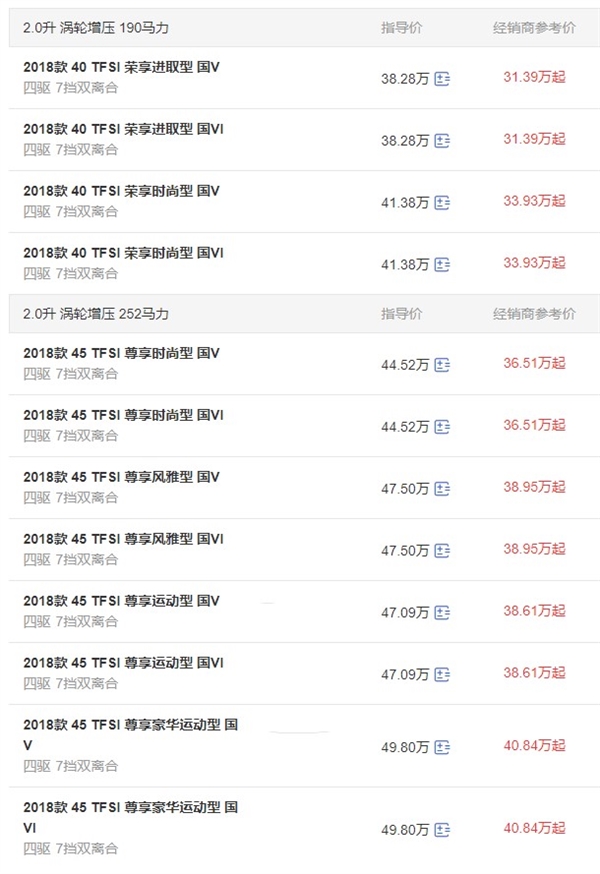Open calculator icon for 荣享时尚型 国V 41.38万
This screenshot has height=874, width=600.
click(x=442, y=203)
